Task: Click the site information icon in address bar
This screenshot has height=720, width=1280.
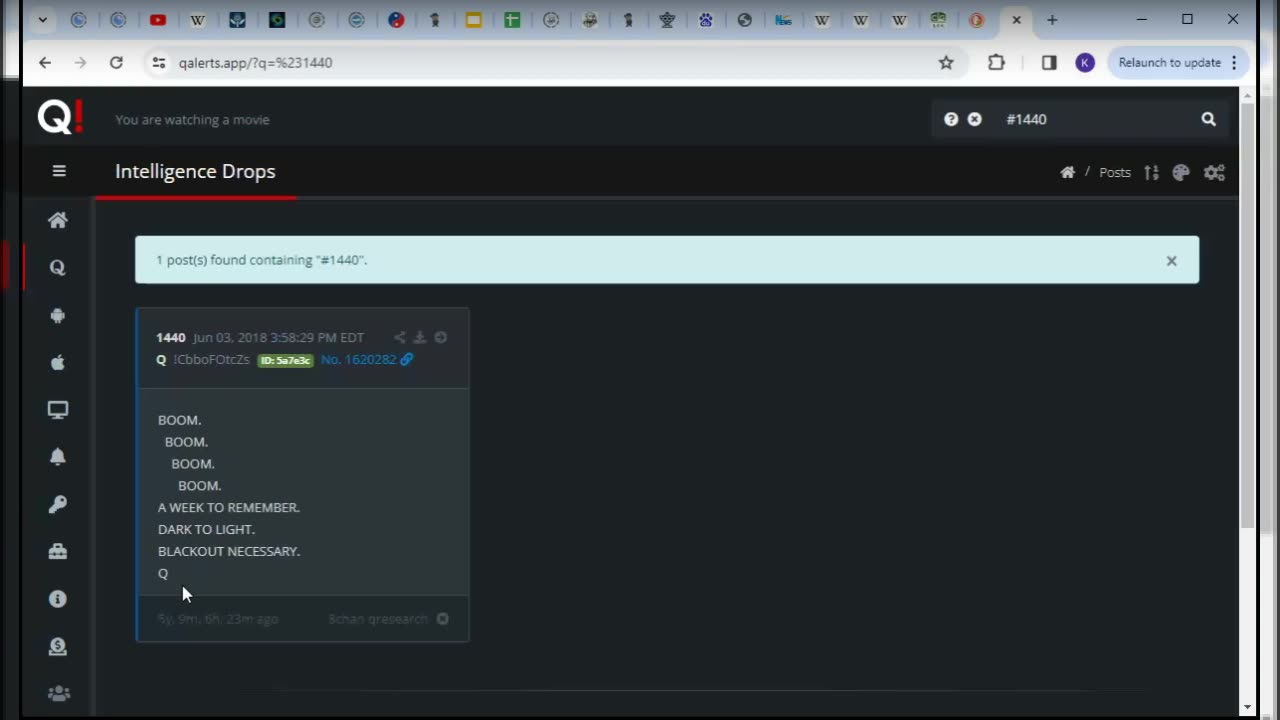Action: (158, 62)
